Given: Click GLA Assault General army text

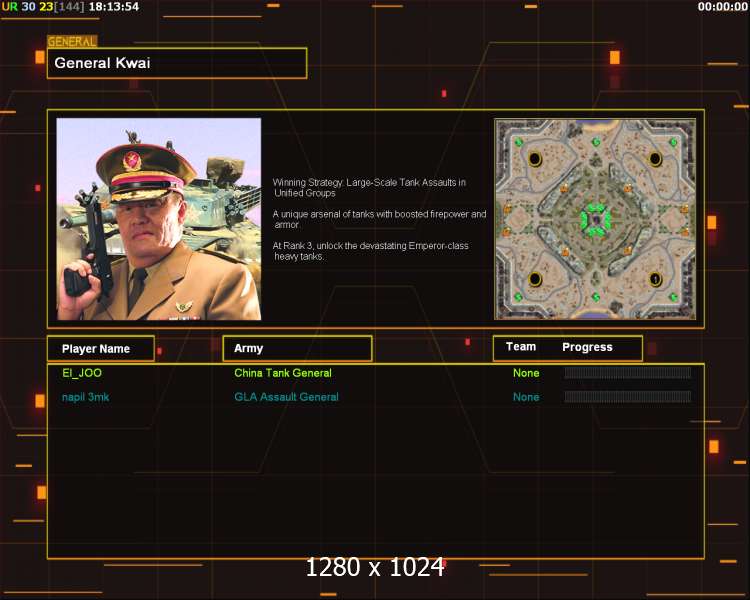Looking at the screenshot, I should point(287,397).
